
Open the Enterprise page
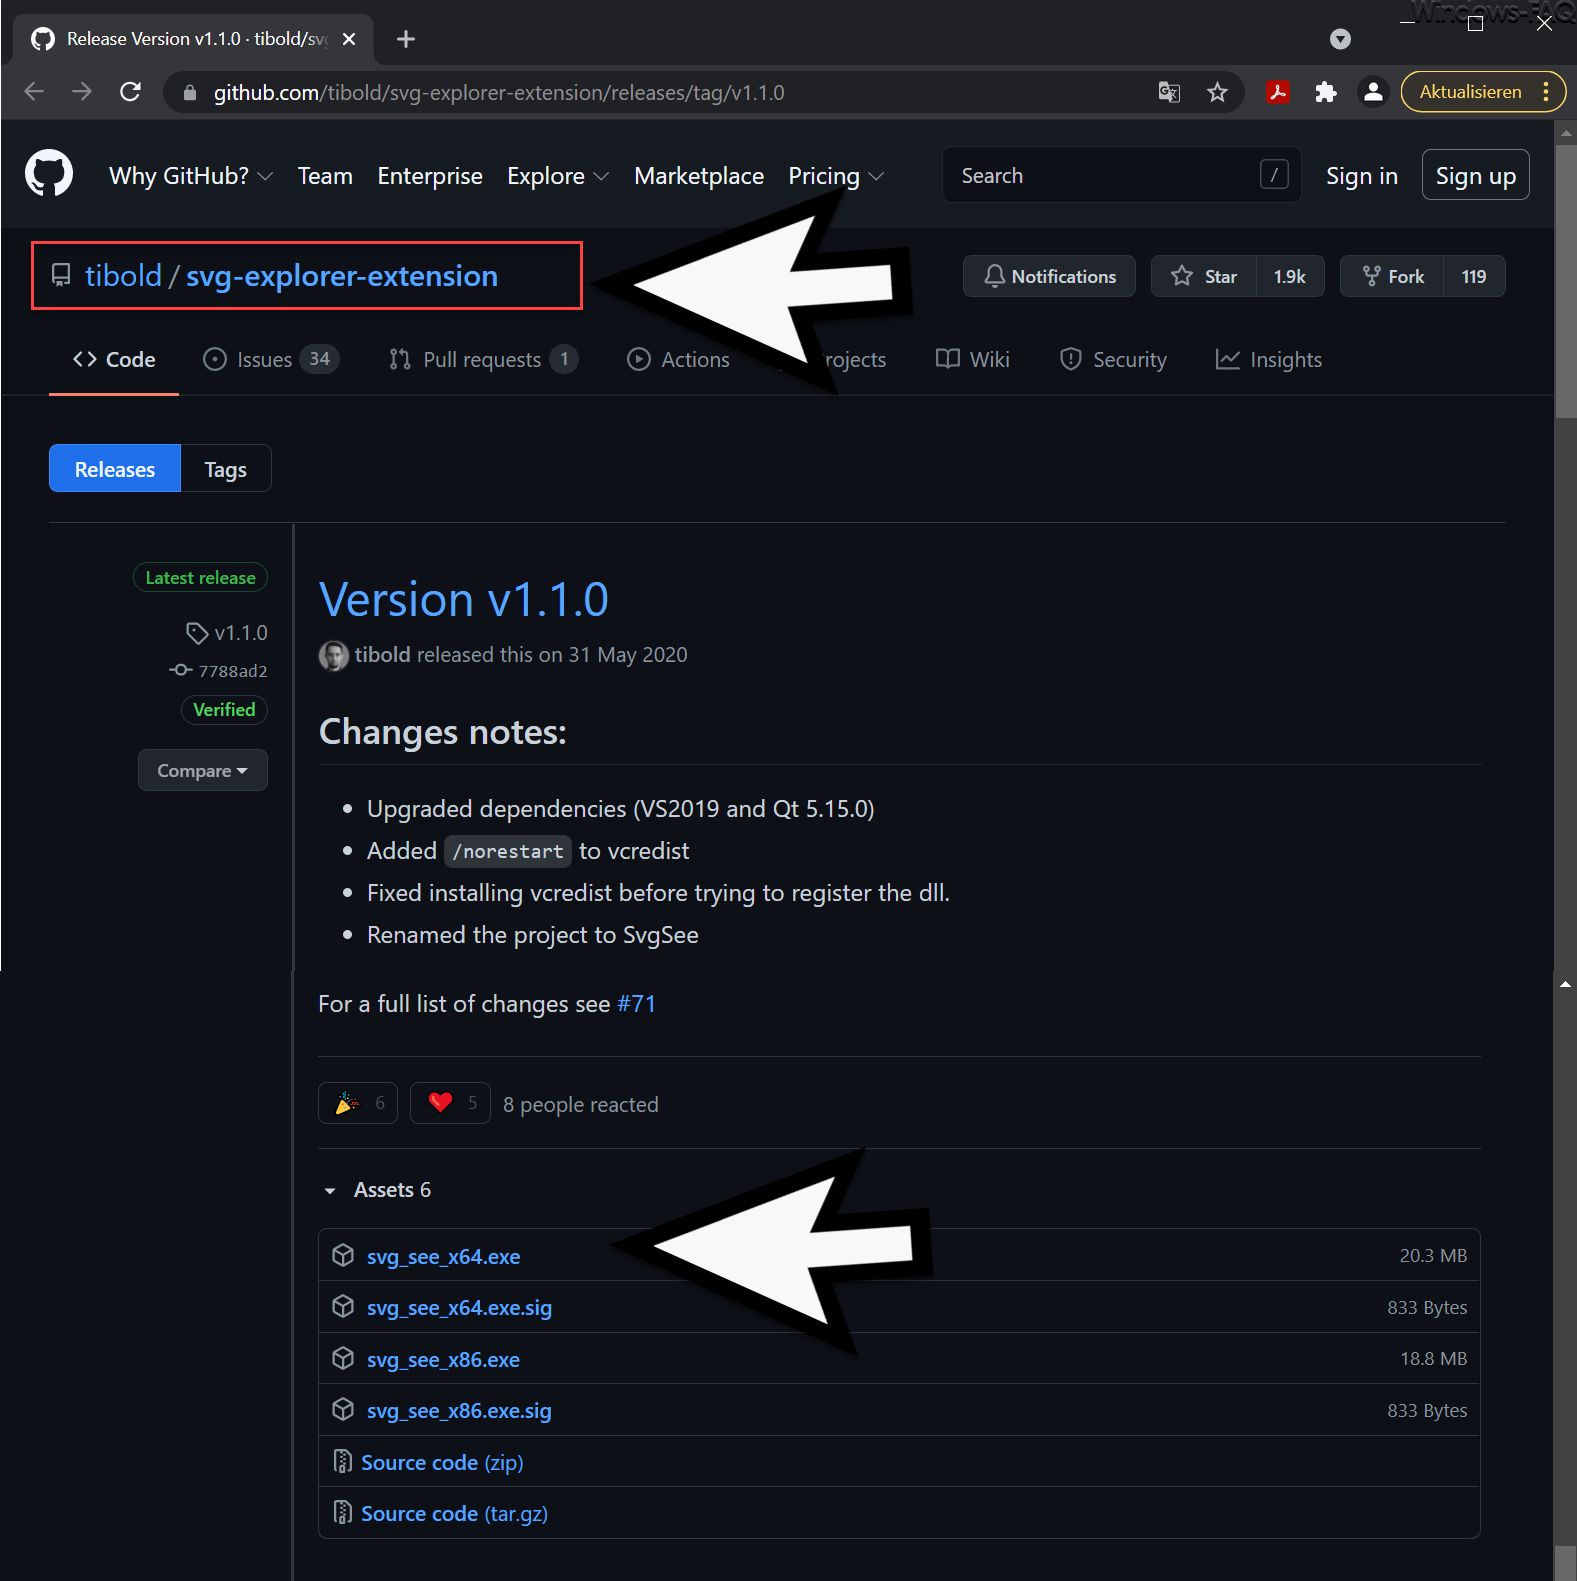430,176
